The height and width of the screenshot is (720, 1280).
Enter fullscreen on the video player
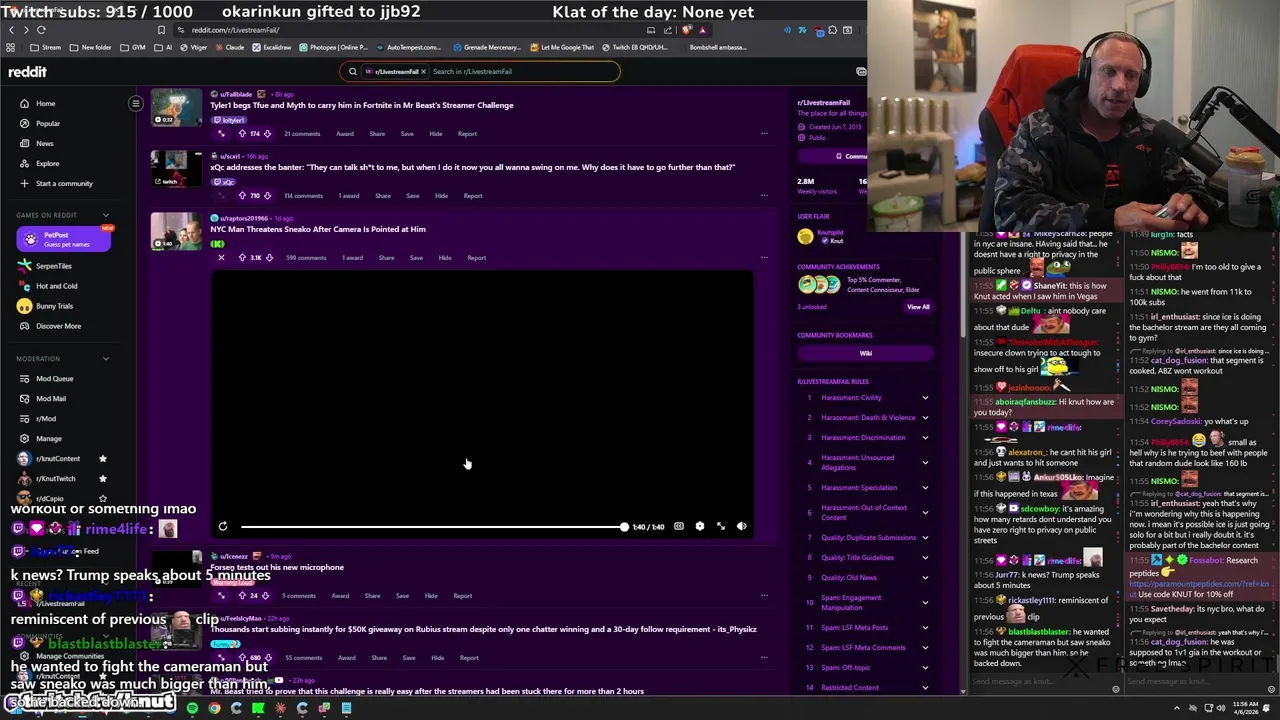point(721,526)
